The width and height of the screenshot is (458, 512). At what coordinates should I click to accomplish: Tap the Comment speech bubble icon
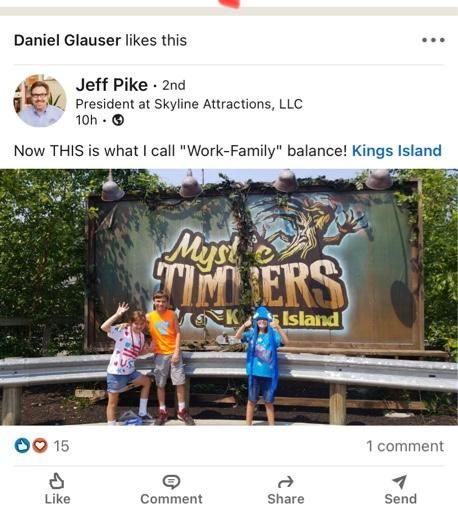(x=171, y=482)
